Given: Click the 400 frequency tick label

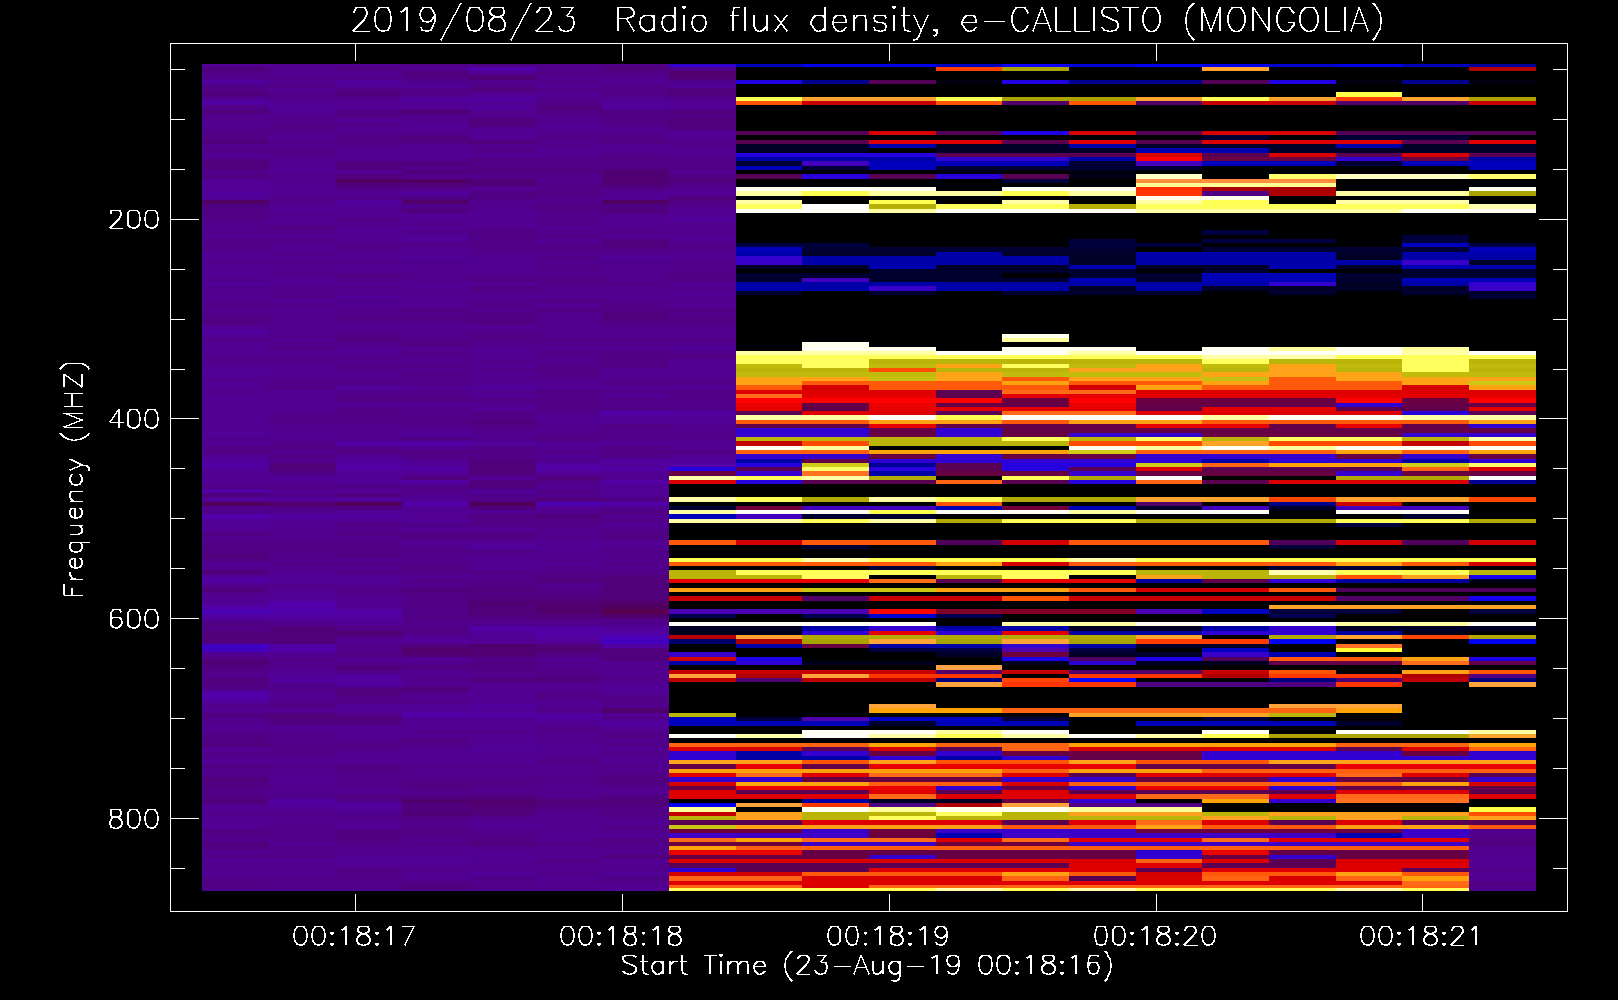Looking at the screenshot, I should tap(134, 419).
